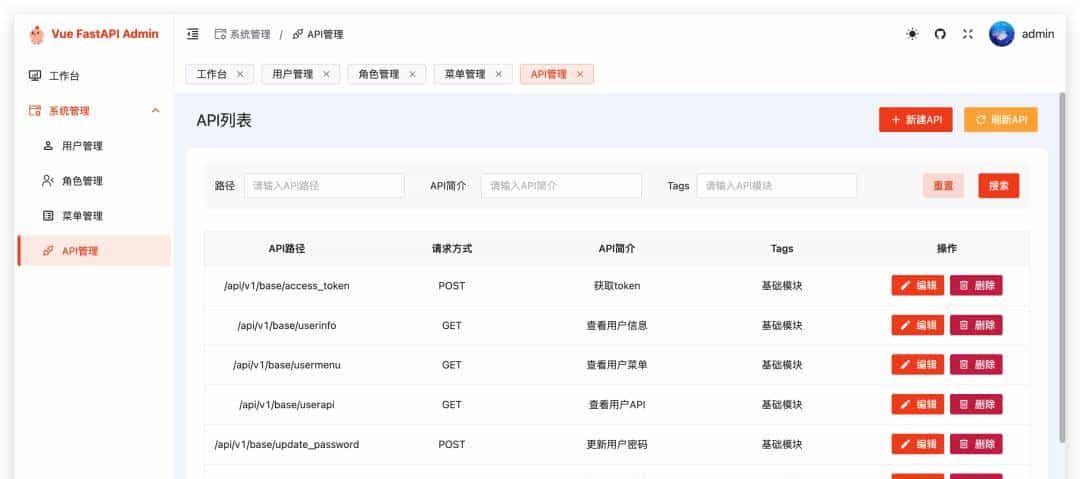Switch to the 菜单管理 tab

[465, 74]
